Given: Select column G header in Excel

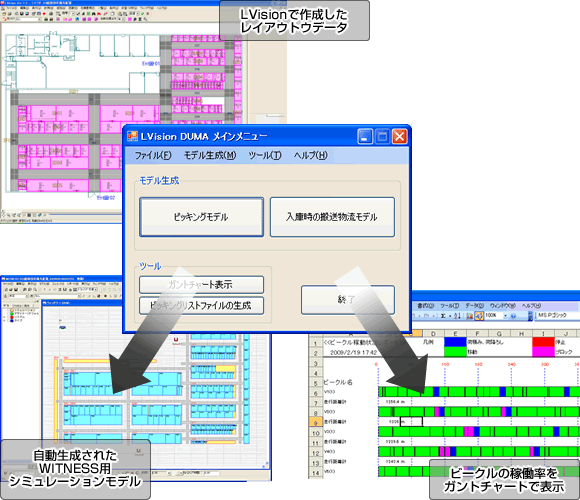Looking at the screenshot, I should (499, 334).
